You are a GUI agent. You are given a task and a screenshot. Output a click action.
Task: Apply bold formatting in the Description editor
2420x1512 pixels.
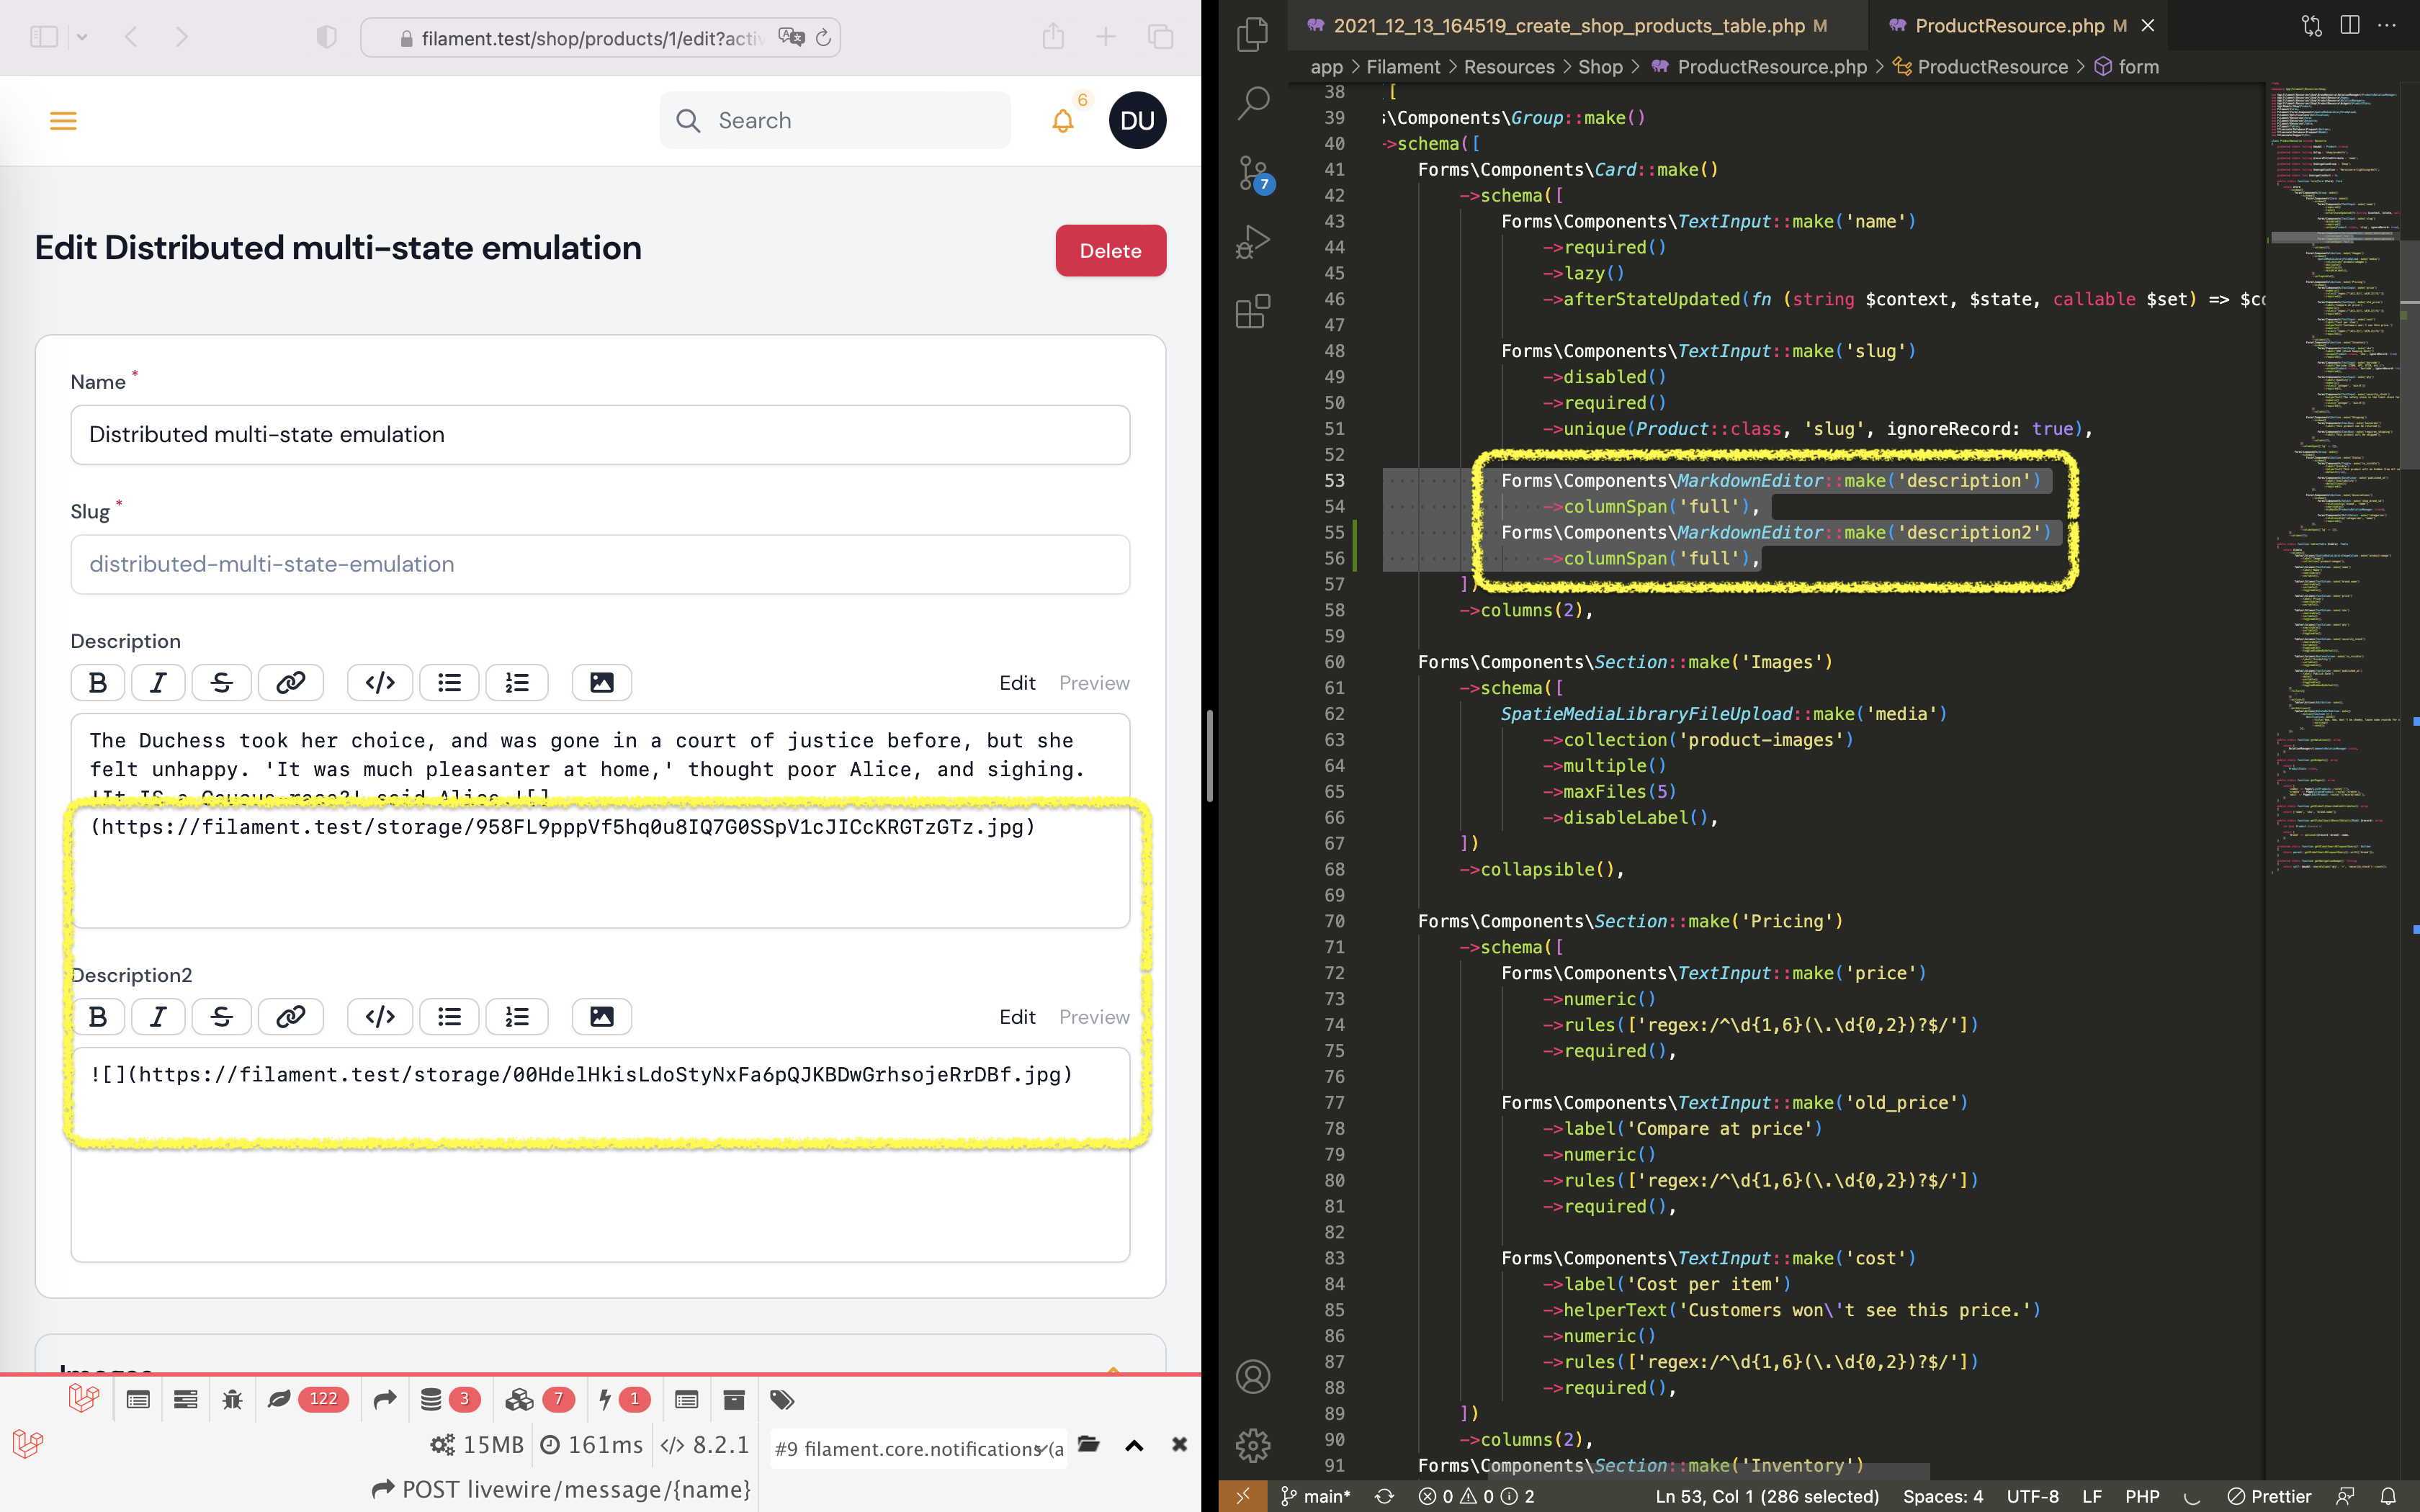97,682
